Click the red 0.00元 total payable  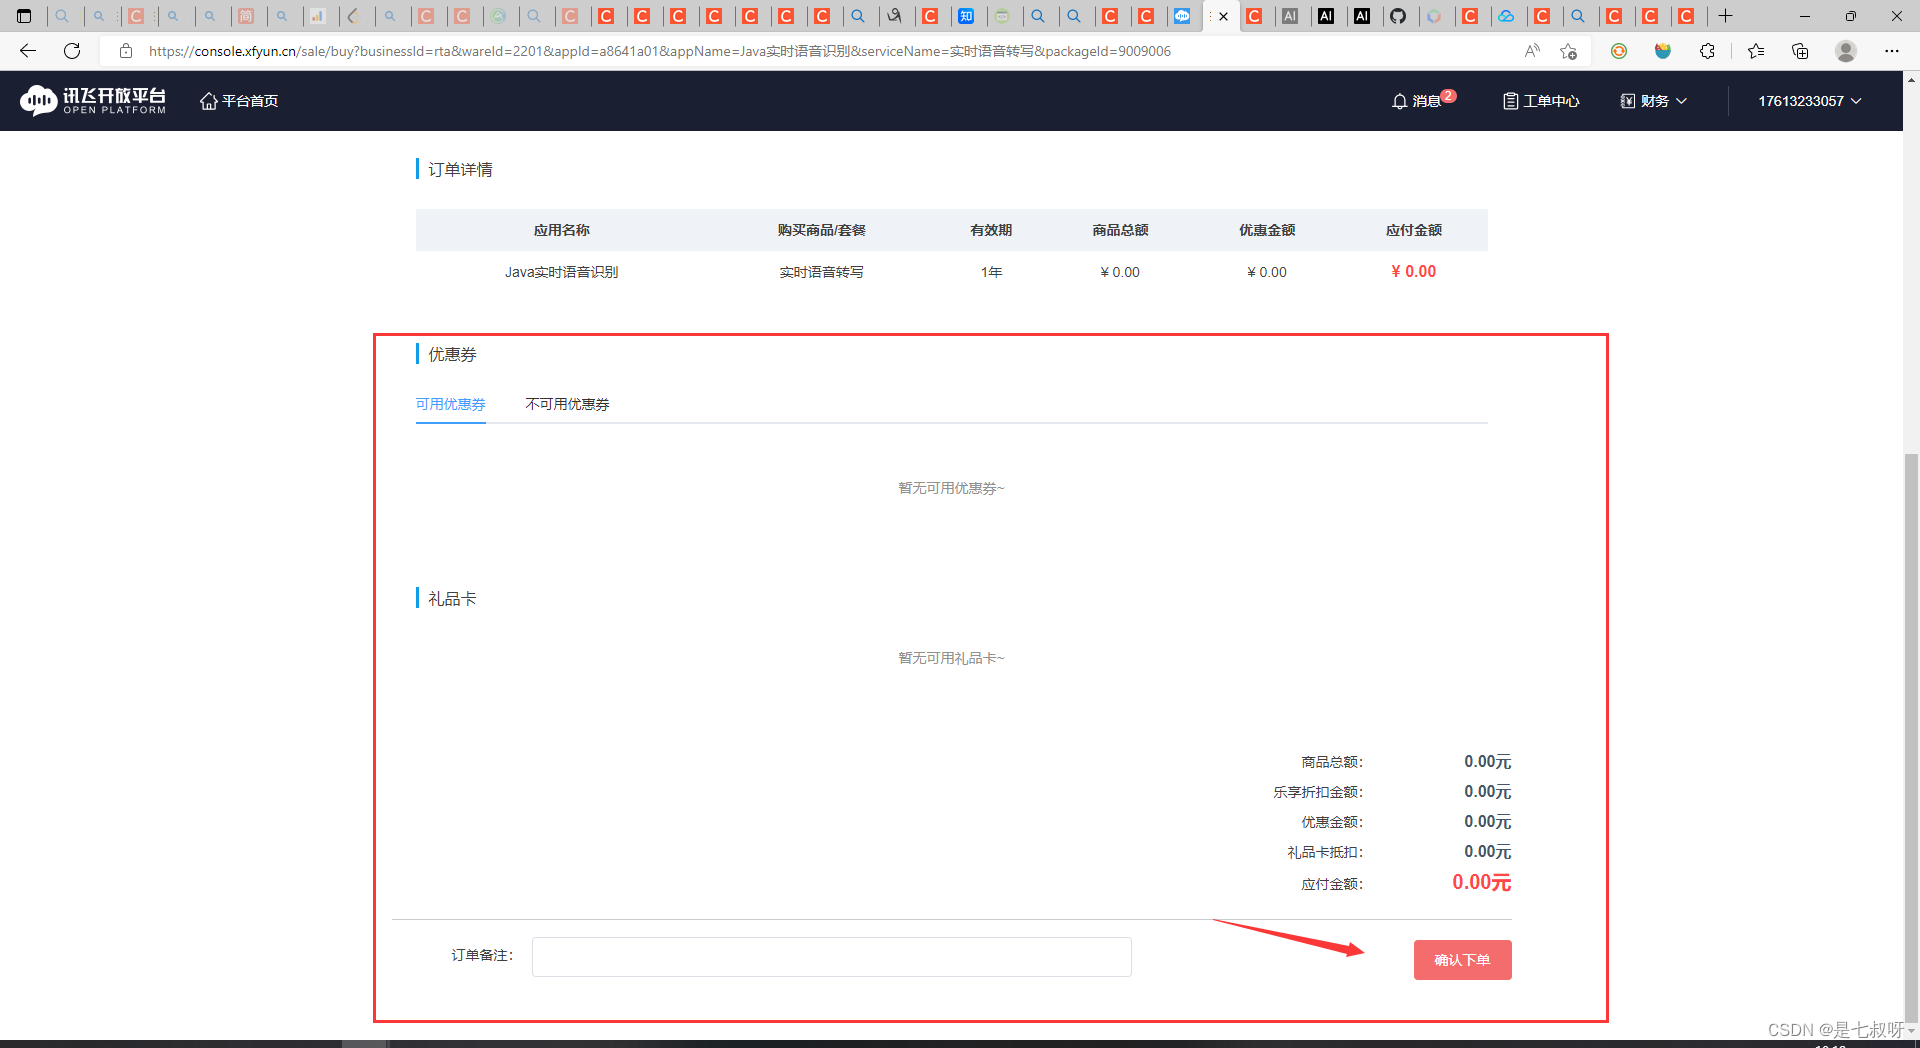[x=1481, y=882]
